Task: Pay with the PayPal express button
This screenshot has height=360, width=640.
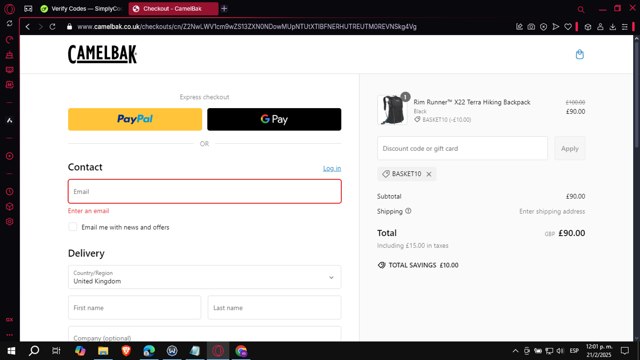Action: 135,119
